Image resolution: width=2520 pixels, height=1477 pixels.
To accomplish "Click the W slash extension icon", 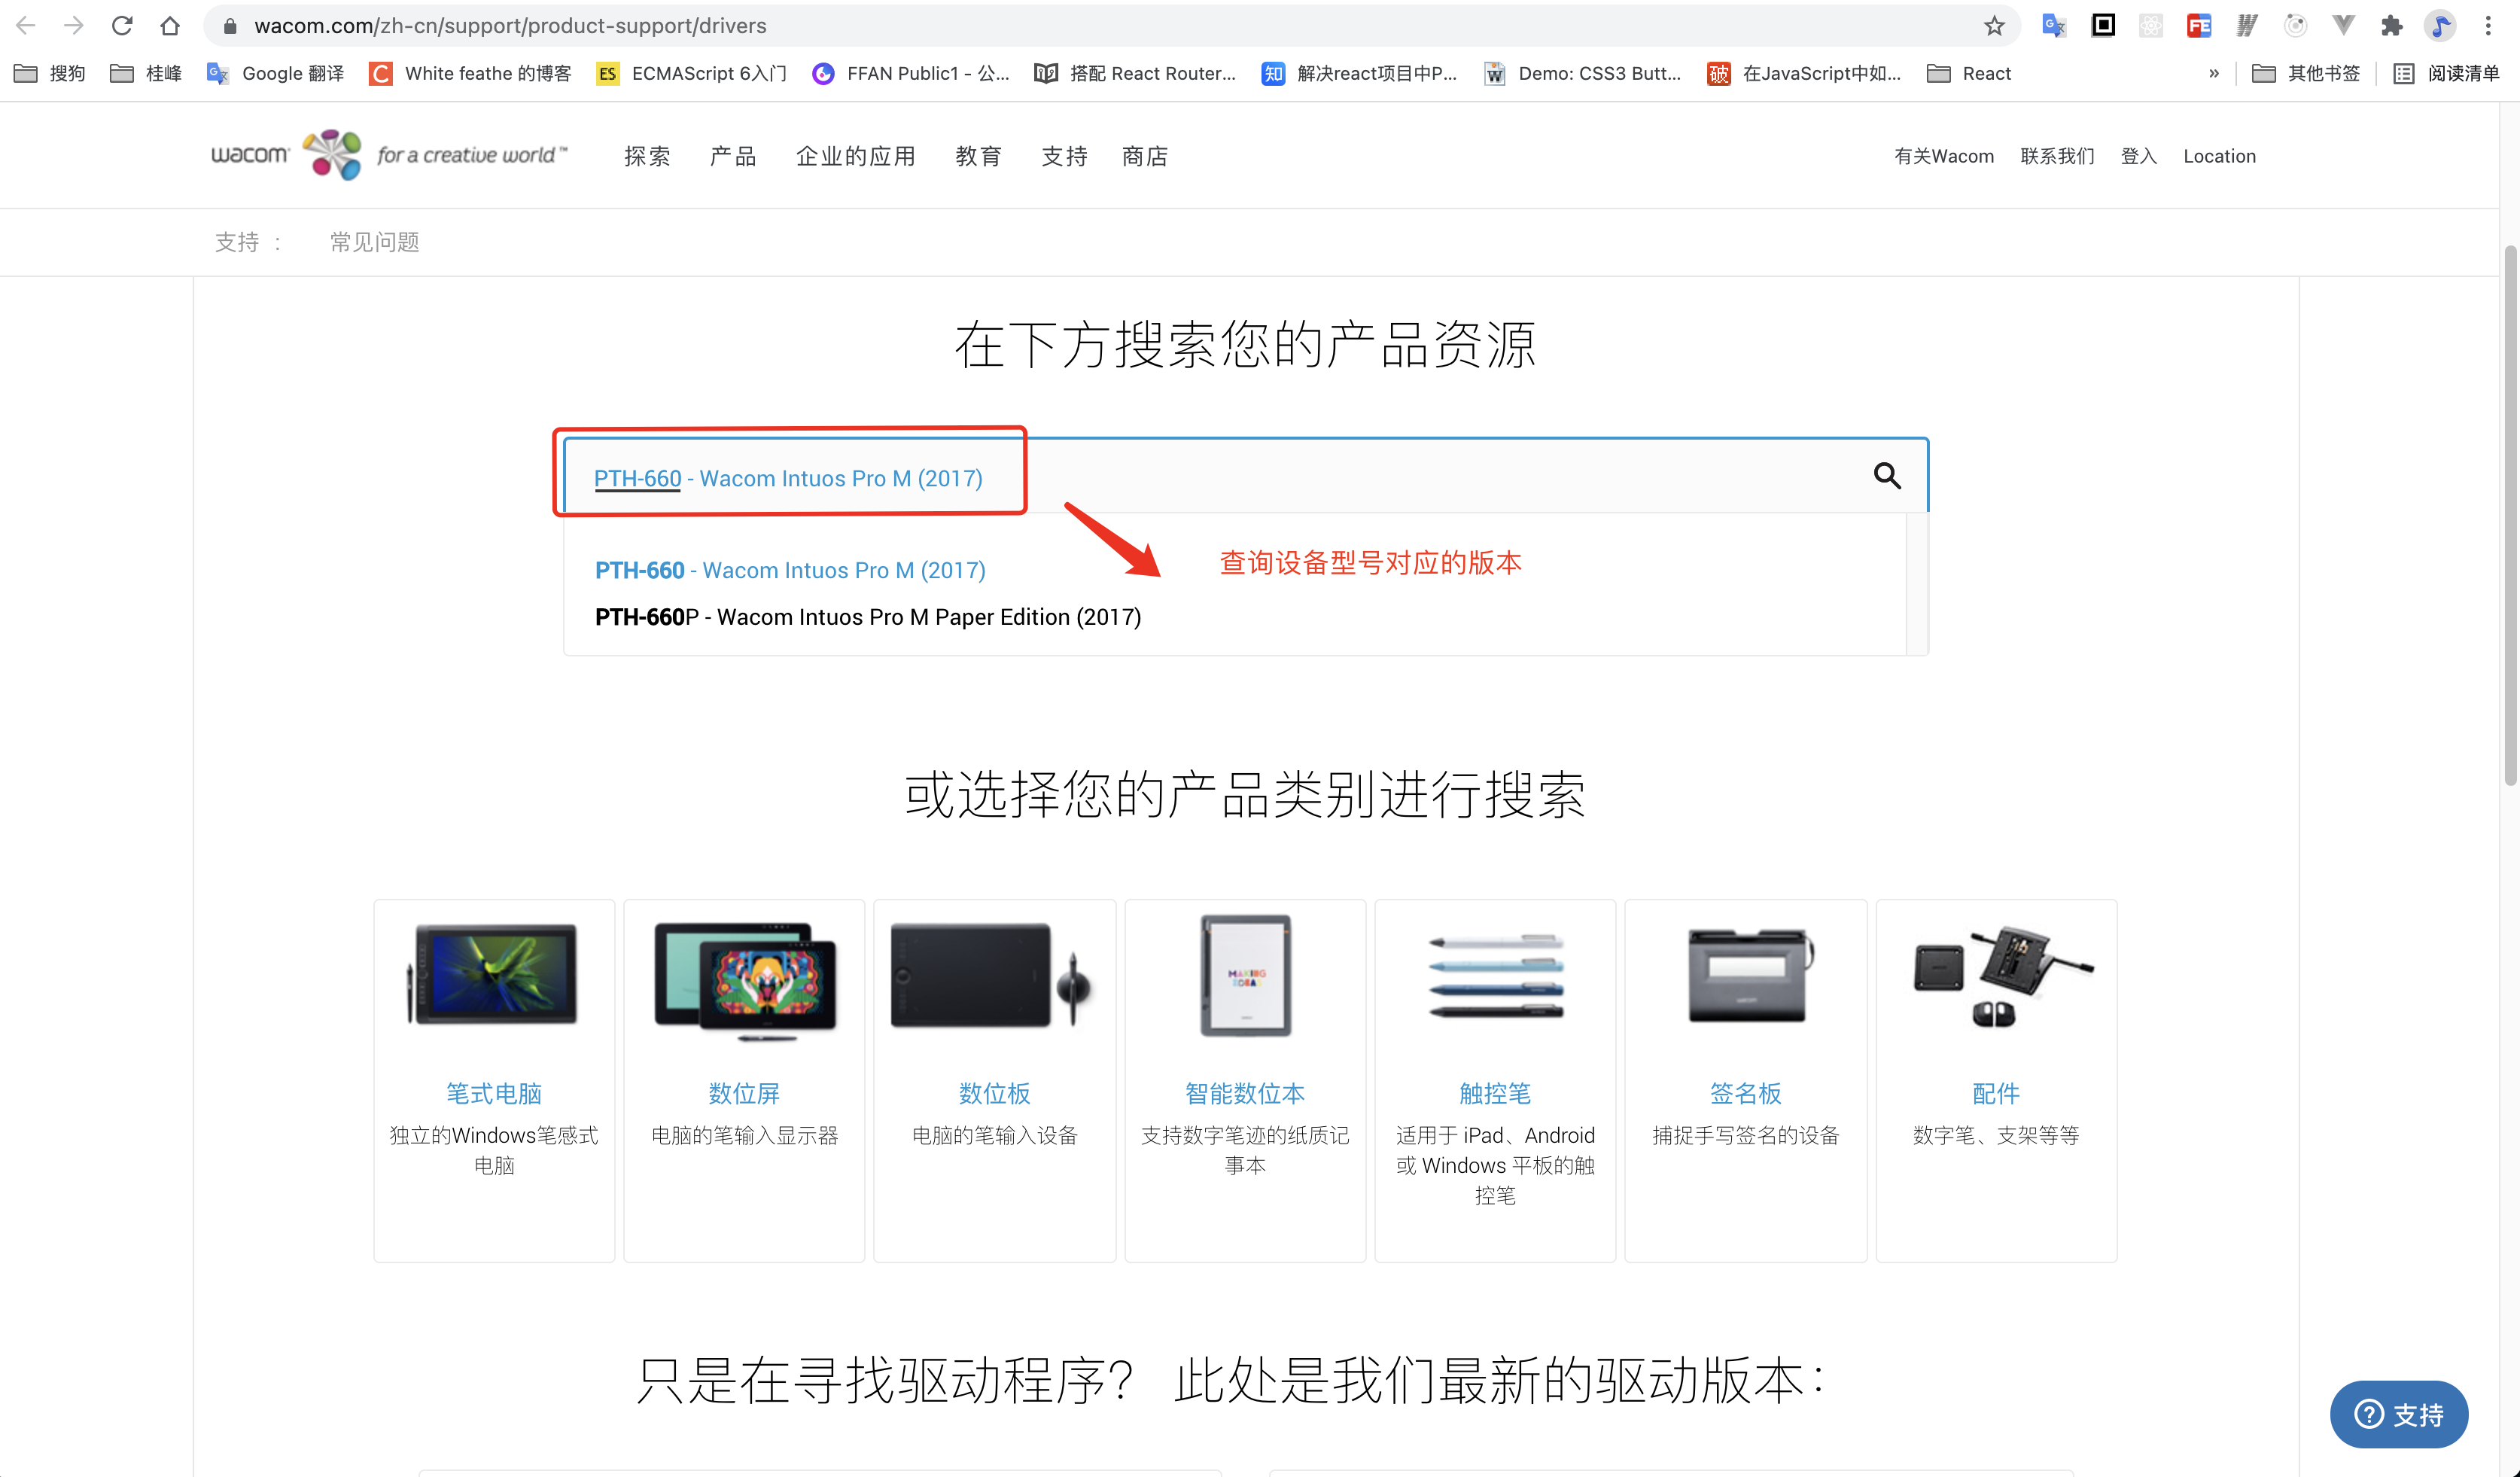I will [2247, 26].
